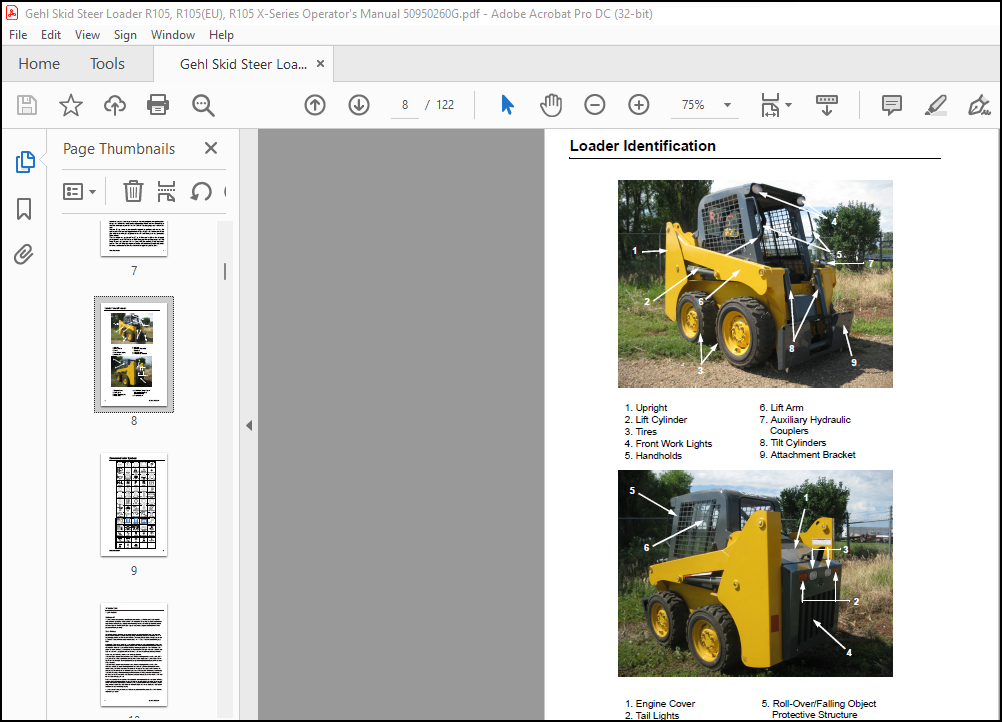Open the Help menu

click(221, 35)
